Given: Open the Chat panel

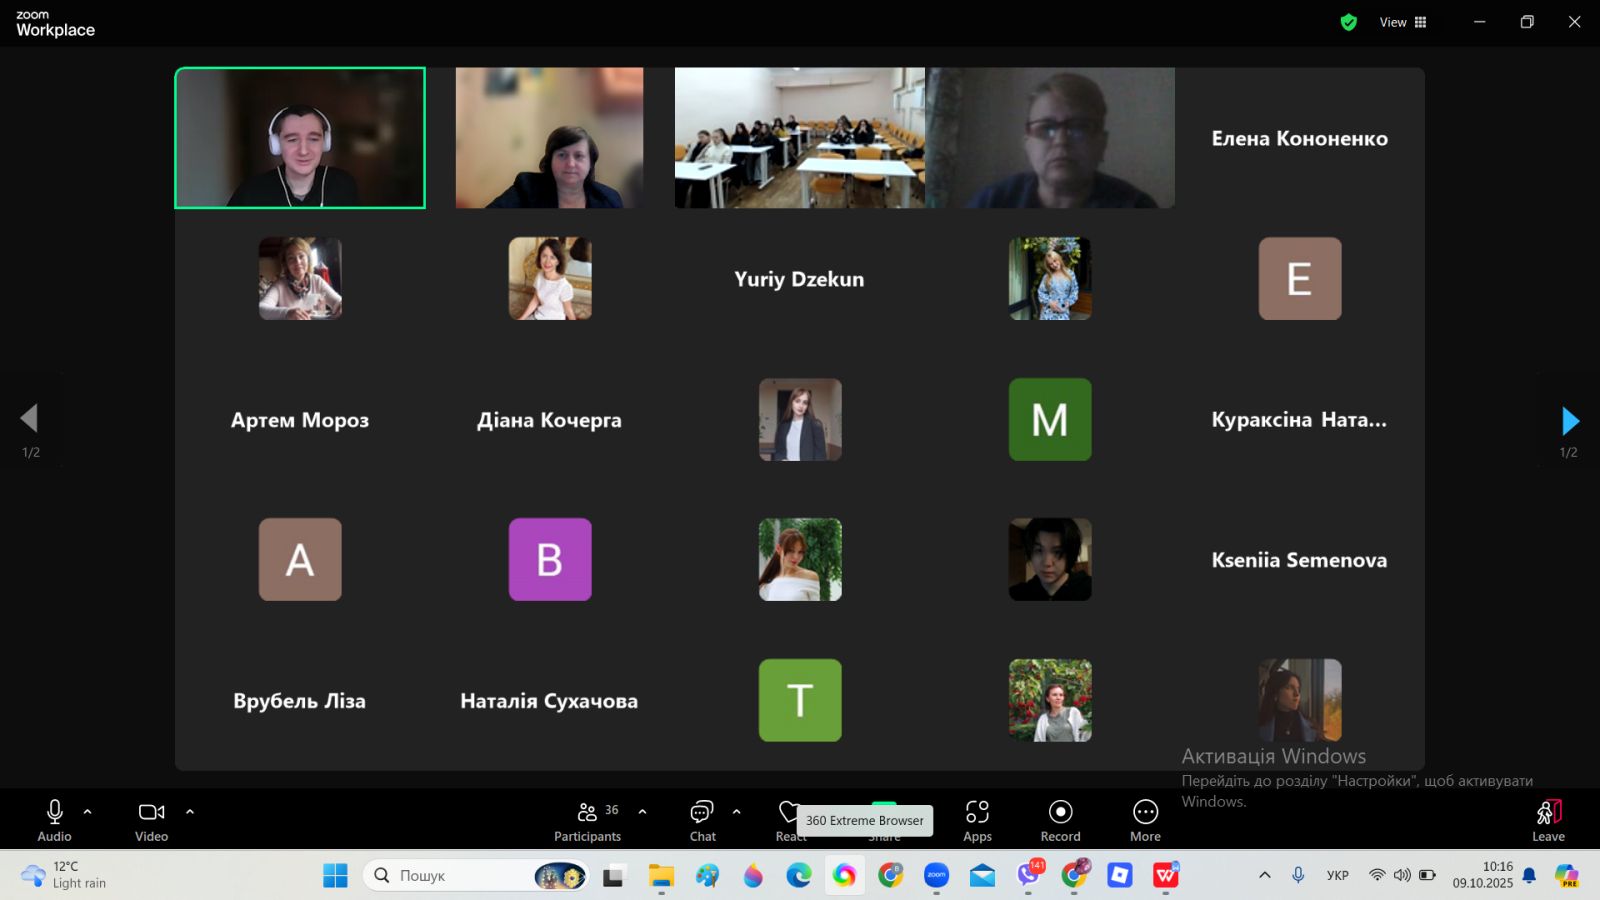Looking at the screenshot, I should (702, 820).
